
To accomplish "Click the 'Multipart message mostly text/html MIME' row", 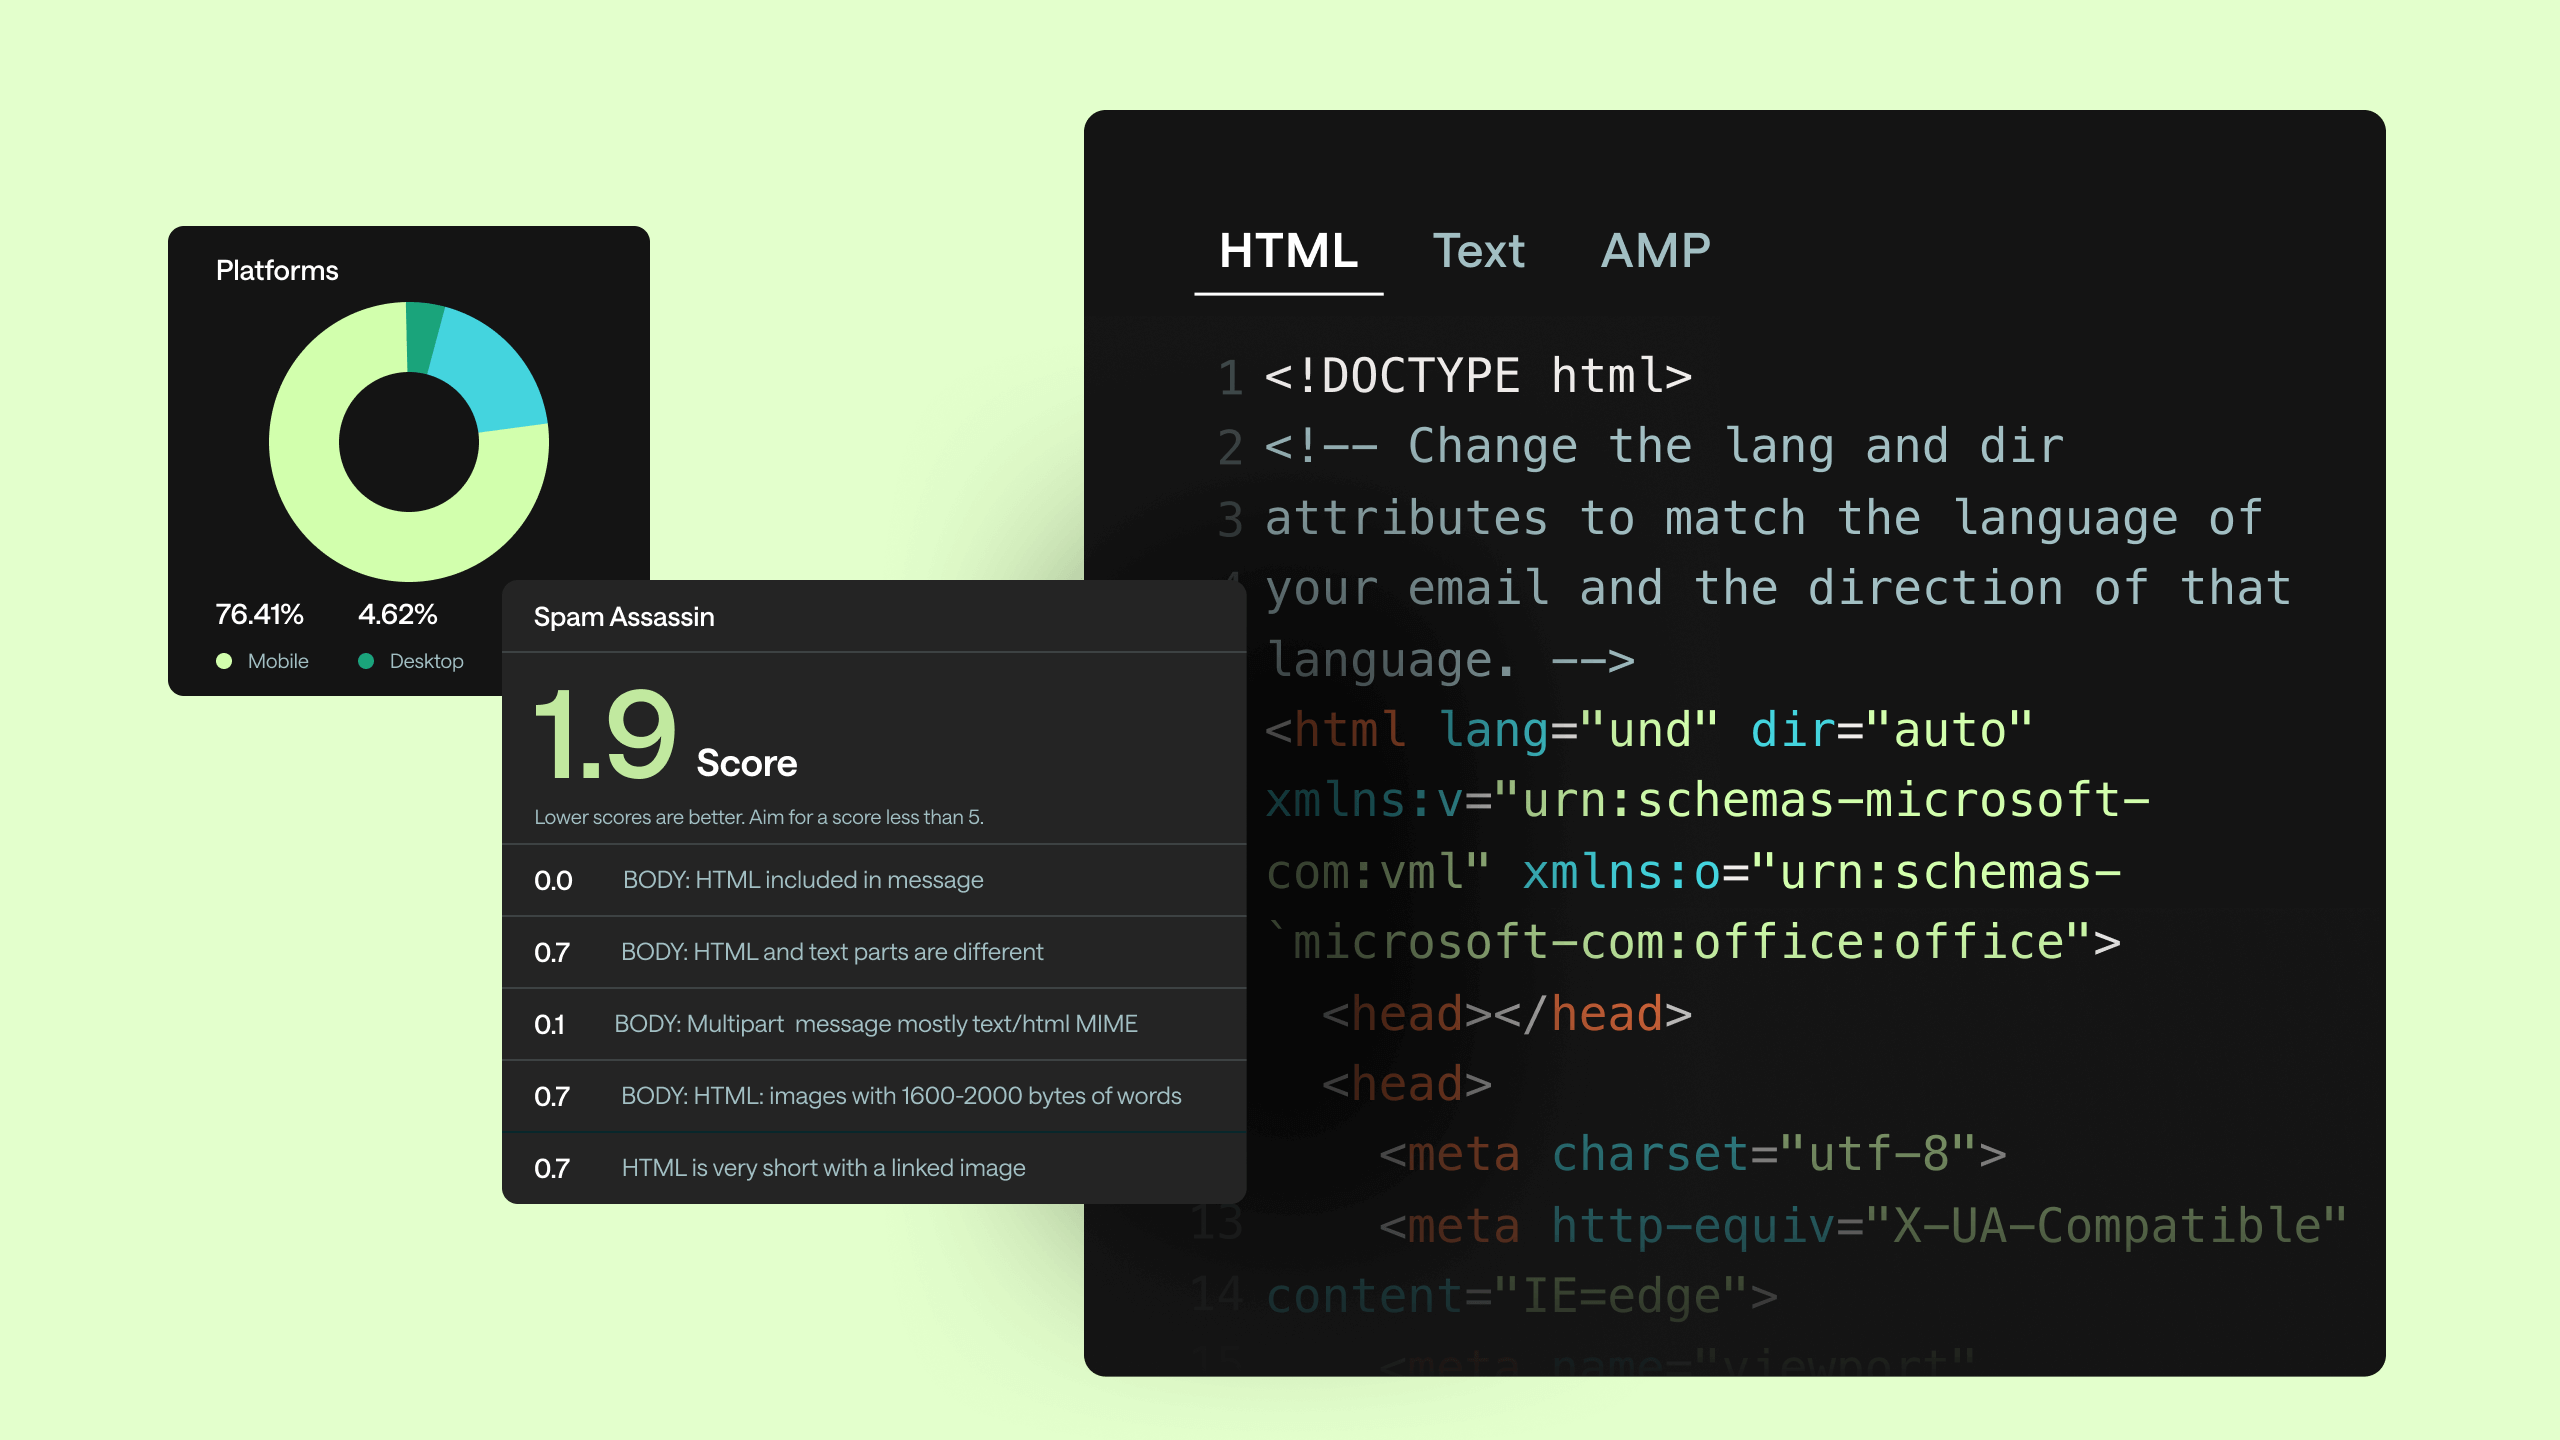I will tap(874, 1024).
